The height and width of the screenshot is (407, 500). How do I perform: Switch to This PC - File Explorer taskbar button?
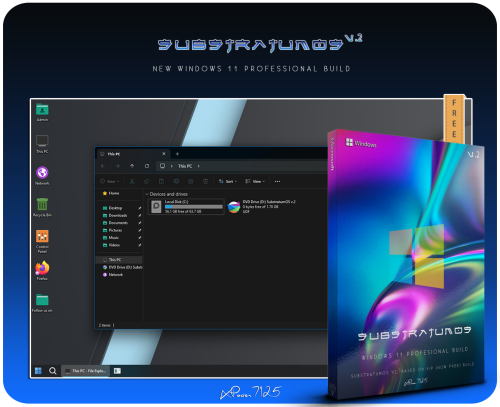[x=86, y=371]
